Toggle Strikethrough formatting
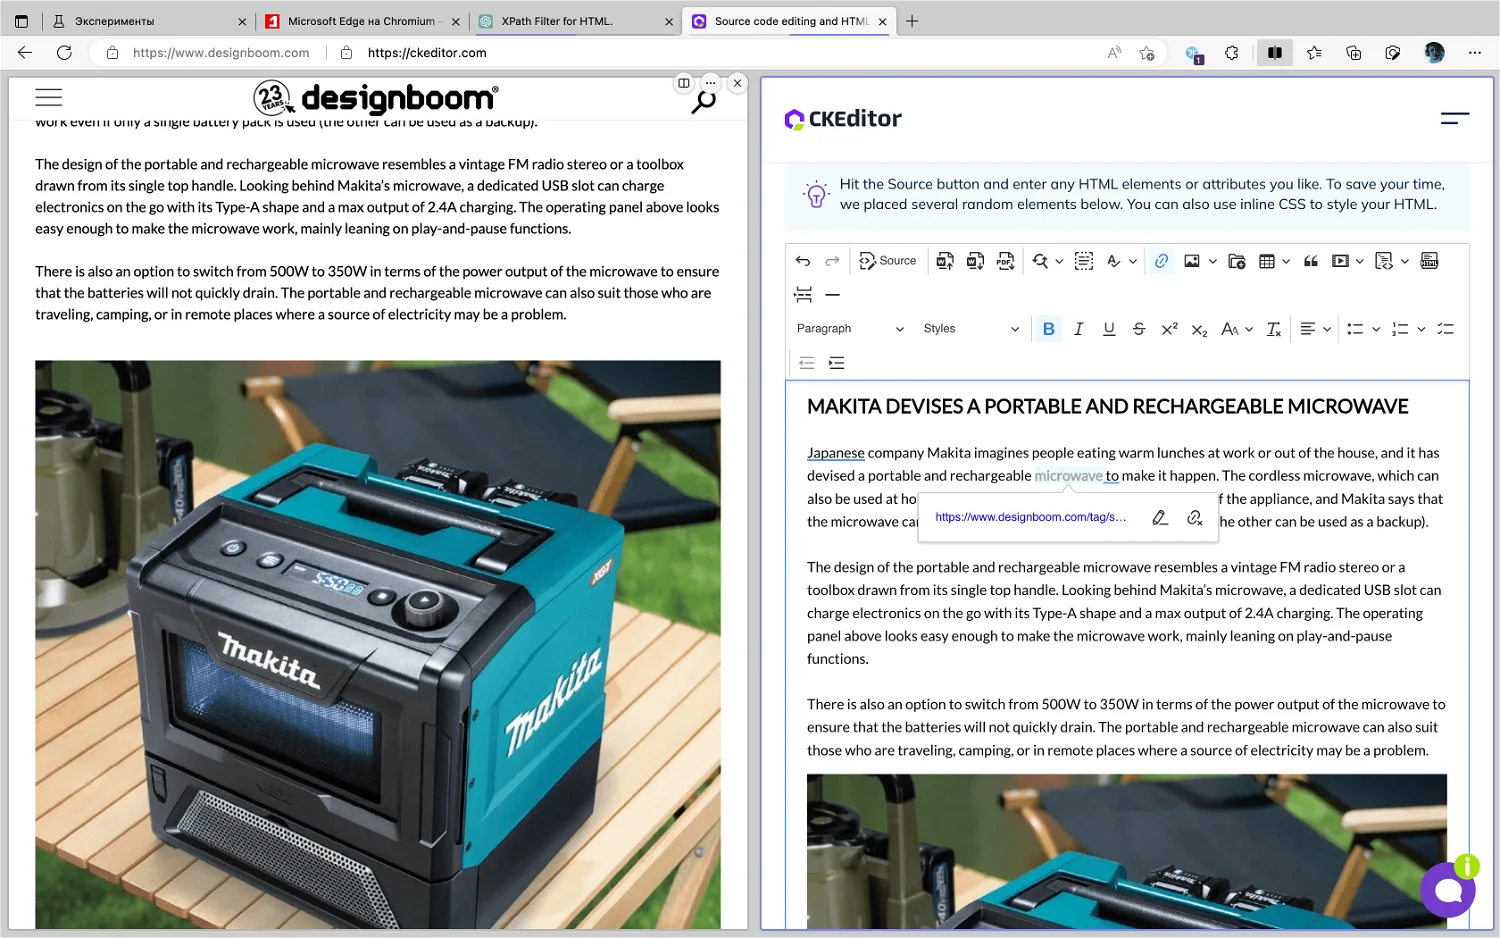Image resolution: width=1500 pixels, height=938 pixels. [x=1139, y=329]
